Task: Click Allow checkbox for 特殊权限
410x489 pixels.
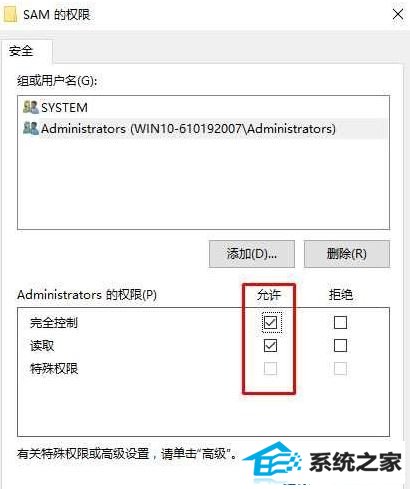Action: (x=270, y=369)
